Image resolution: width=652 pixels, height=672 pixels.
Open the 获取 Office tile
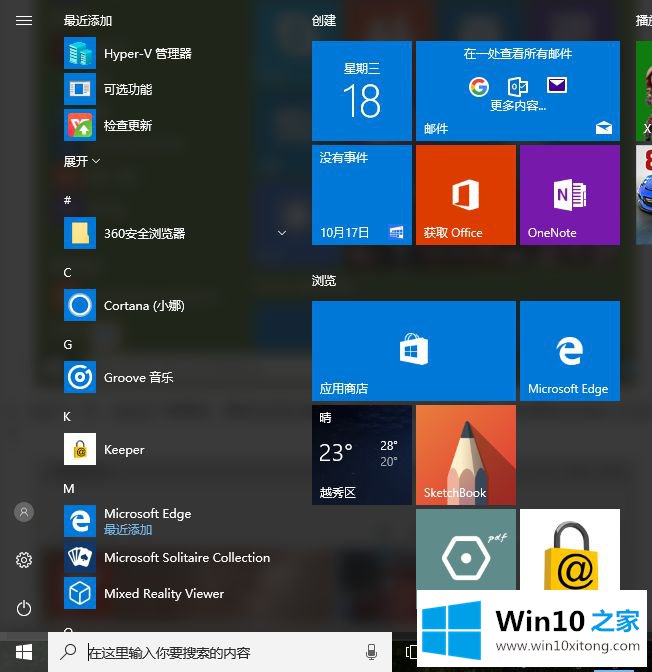466,195
